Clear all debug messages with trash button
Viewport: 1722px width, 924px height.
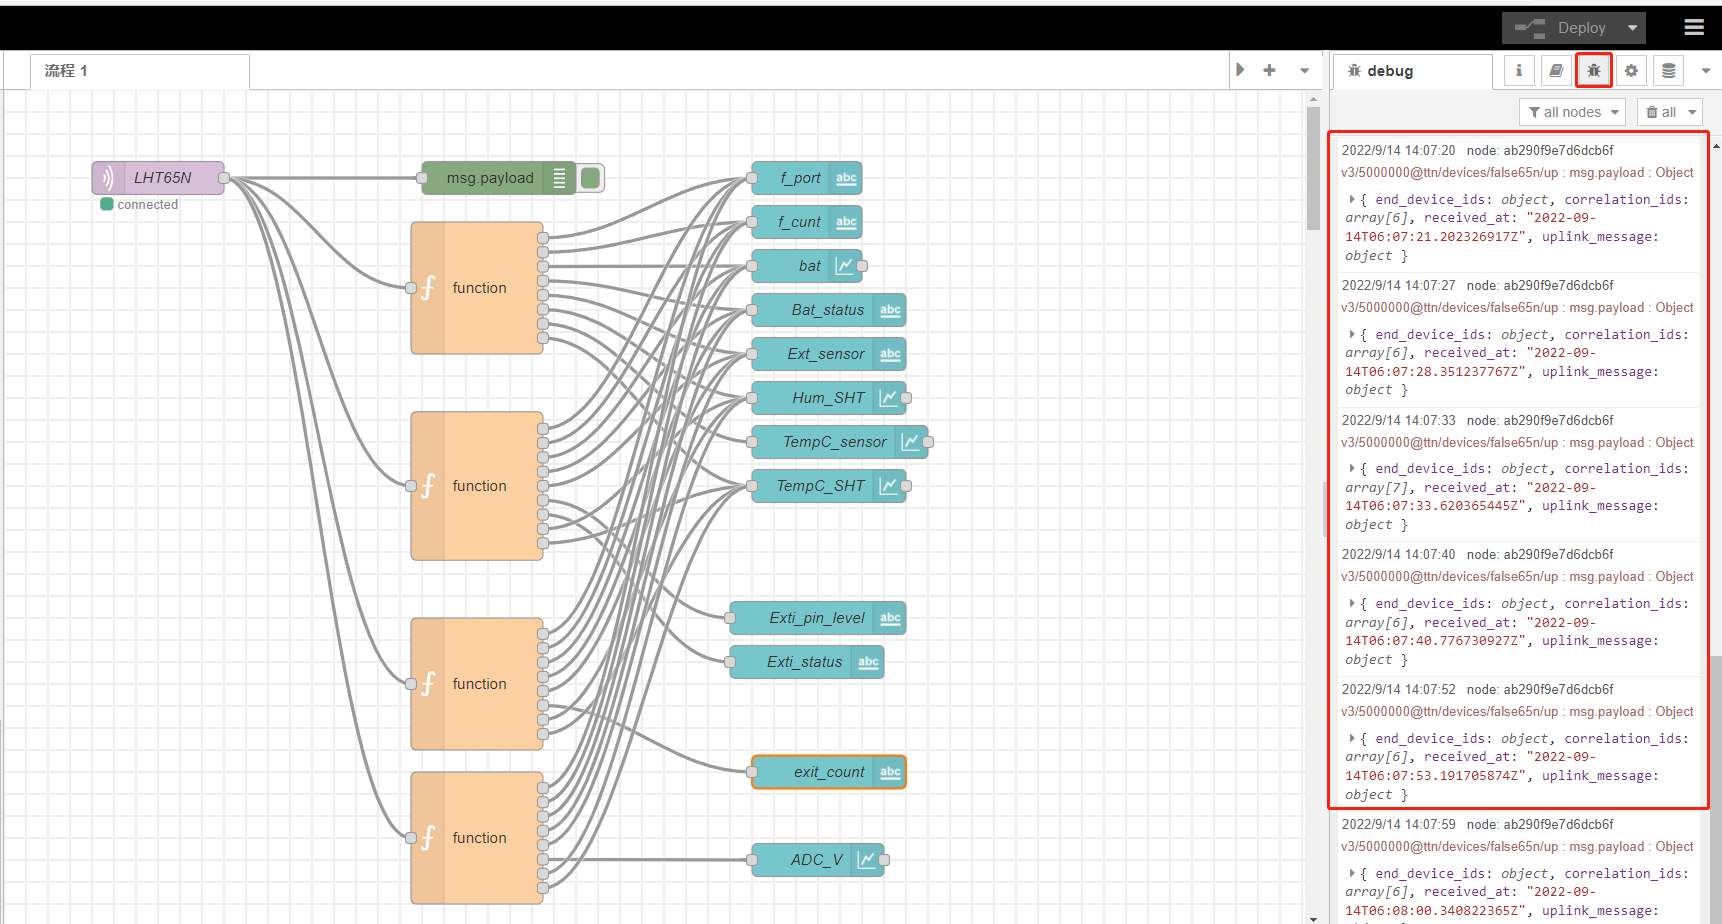(1661, 112)
